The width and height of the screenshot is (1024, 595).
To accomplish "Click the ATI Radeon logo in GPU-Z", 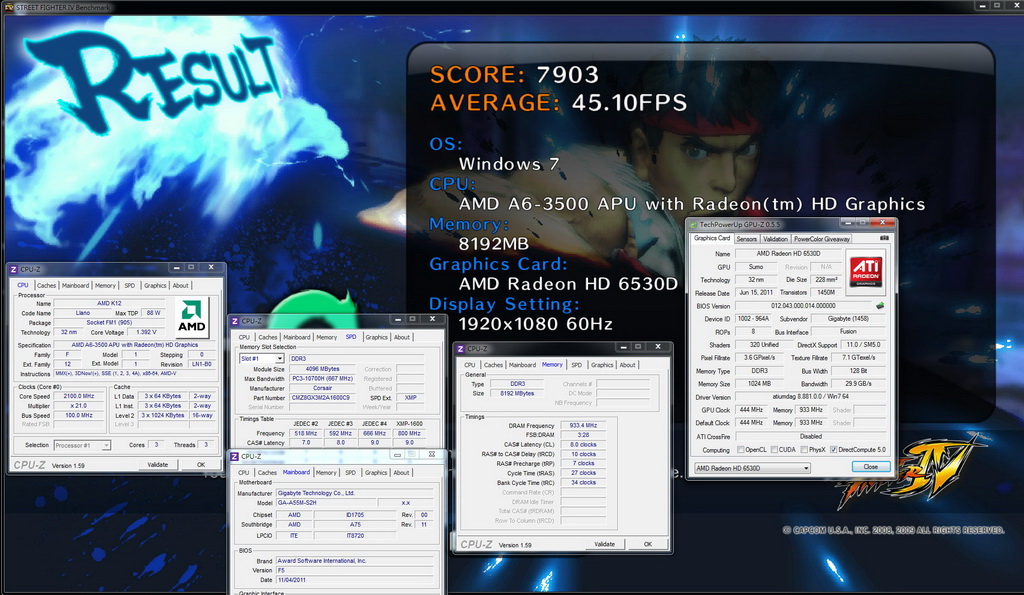I will [x=866, y=272].
